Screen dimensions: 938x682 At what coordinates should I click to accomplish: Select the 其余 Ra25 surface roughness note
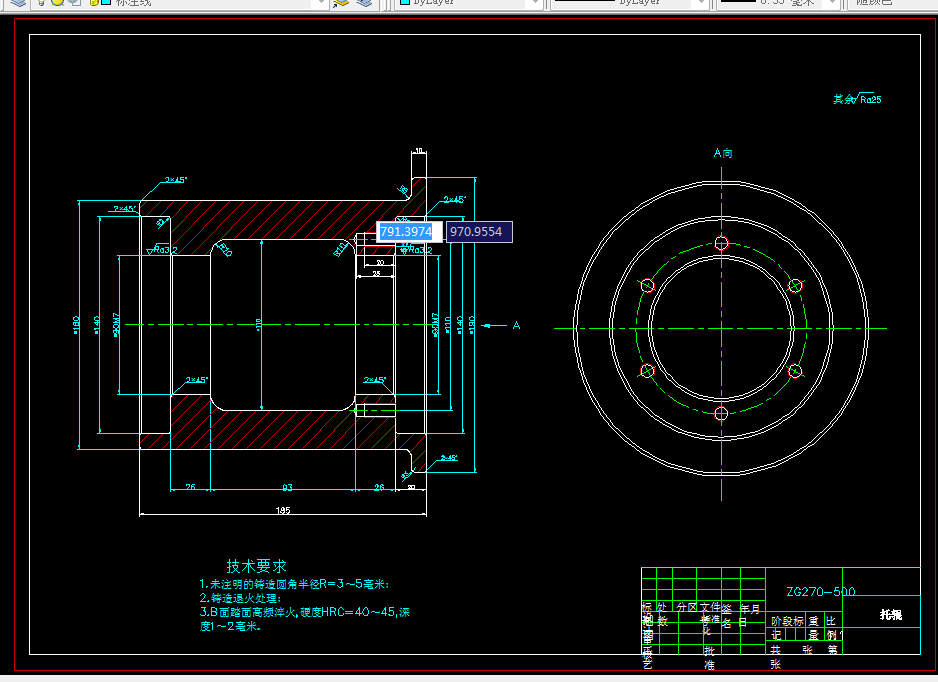pos(857,99)
